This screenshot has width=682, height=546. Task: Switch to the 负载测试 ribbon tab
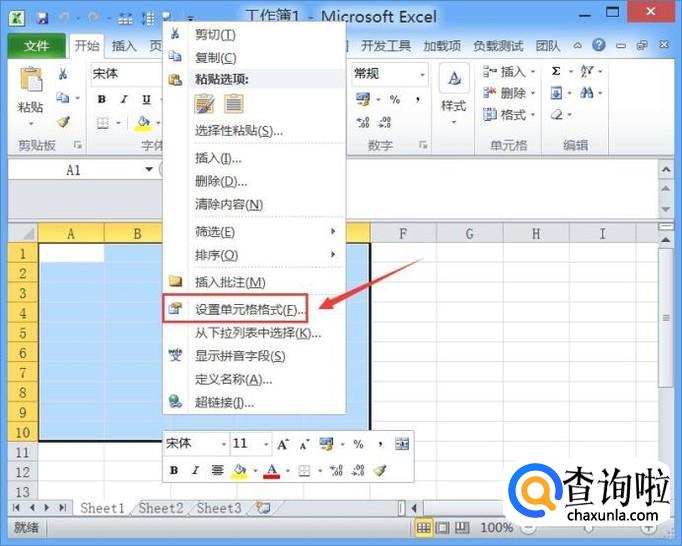point(498,46)
